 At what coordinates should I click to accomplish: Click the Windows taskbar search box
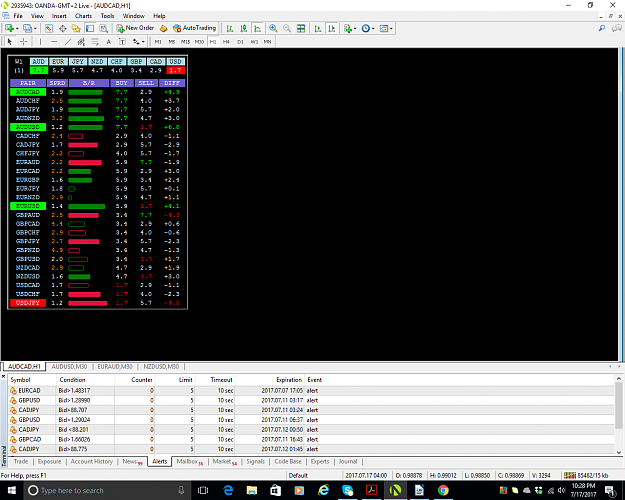[108, 490]
